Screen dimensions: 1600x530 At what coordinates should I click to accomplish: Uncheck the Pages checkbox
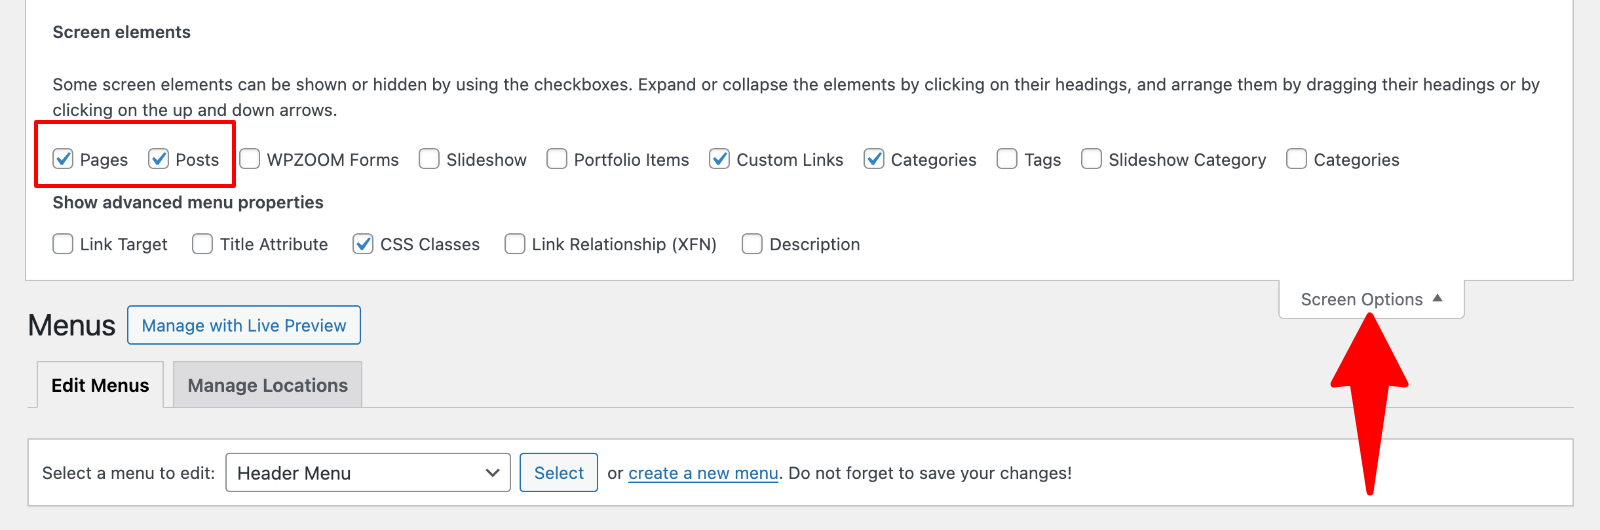[63, 159]
